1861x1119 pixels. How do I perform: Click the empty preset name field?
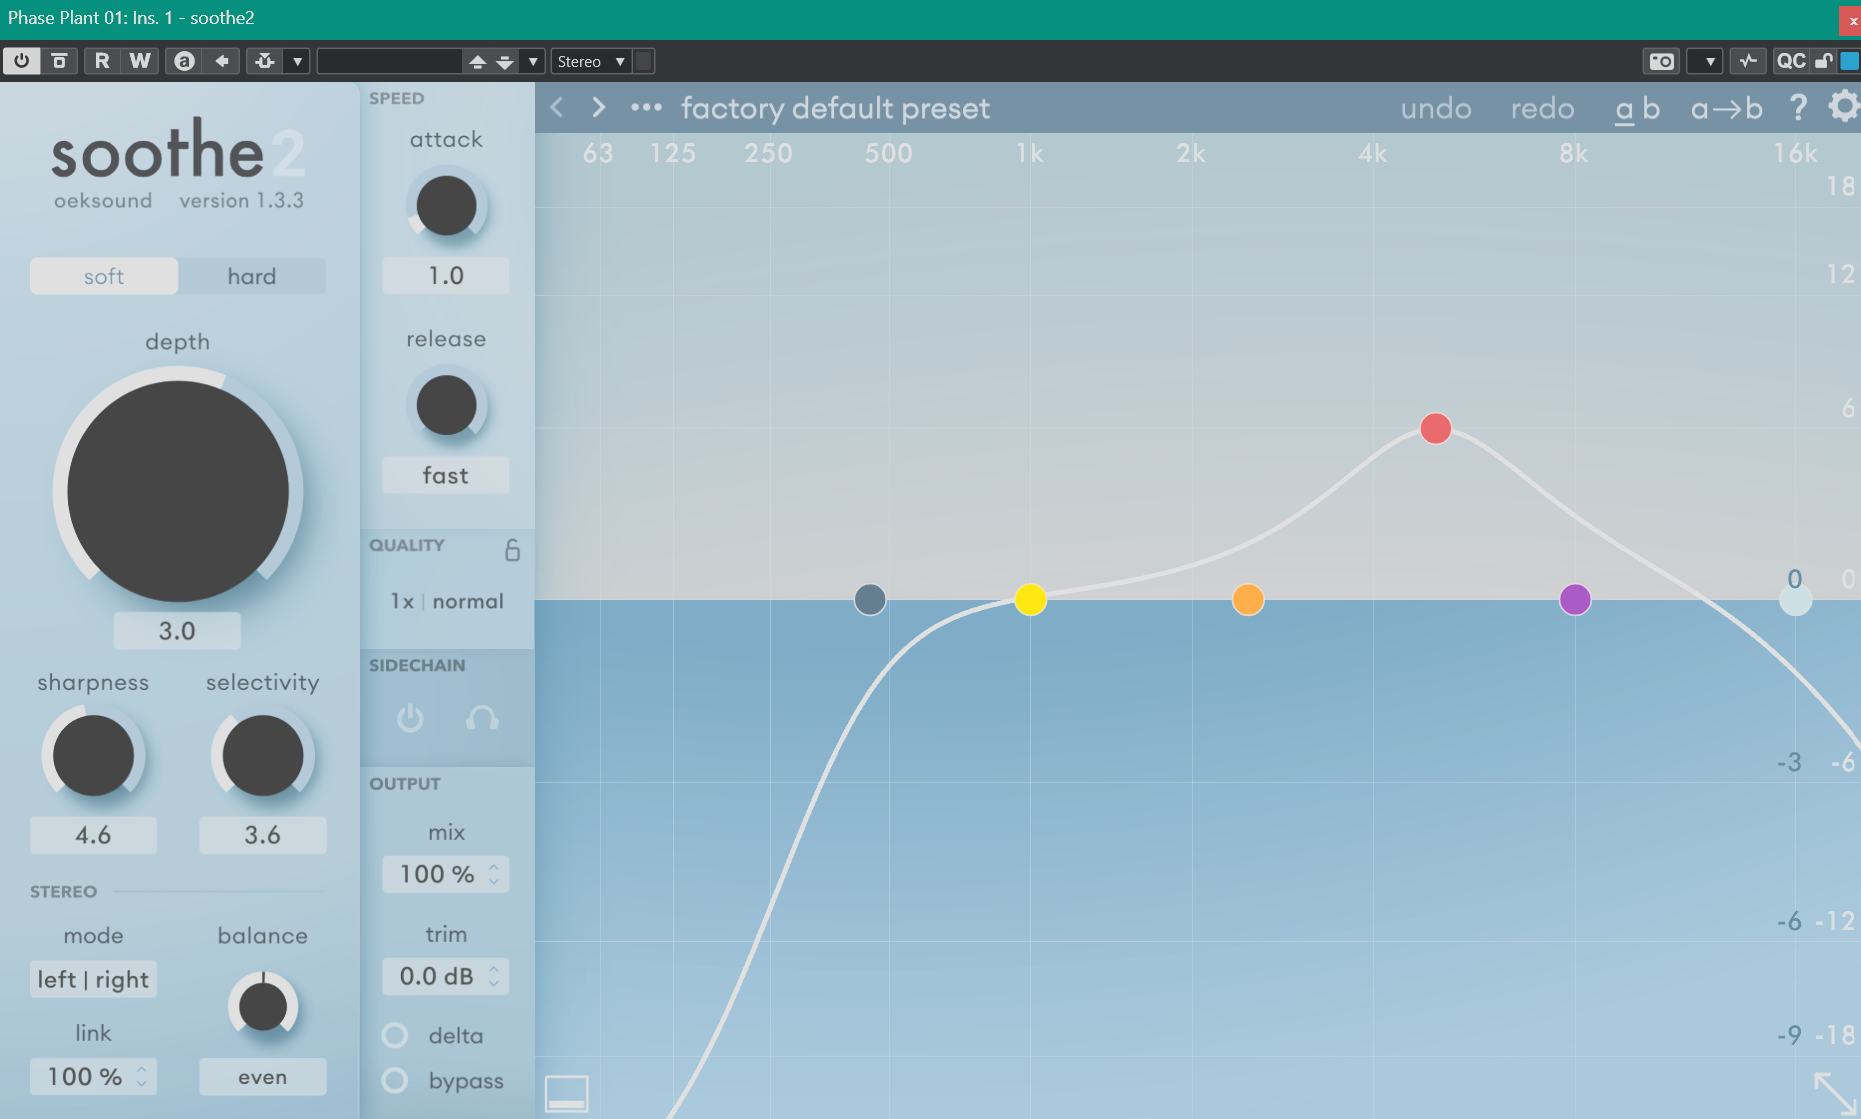[x=390, y=61]
